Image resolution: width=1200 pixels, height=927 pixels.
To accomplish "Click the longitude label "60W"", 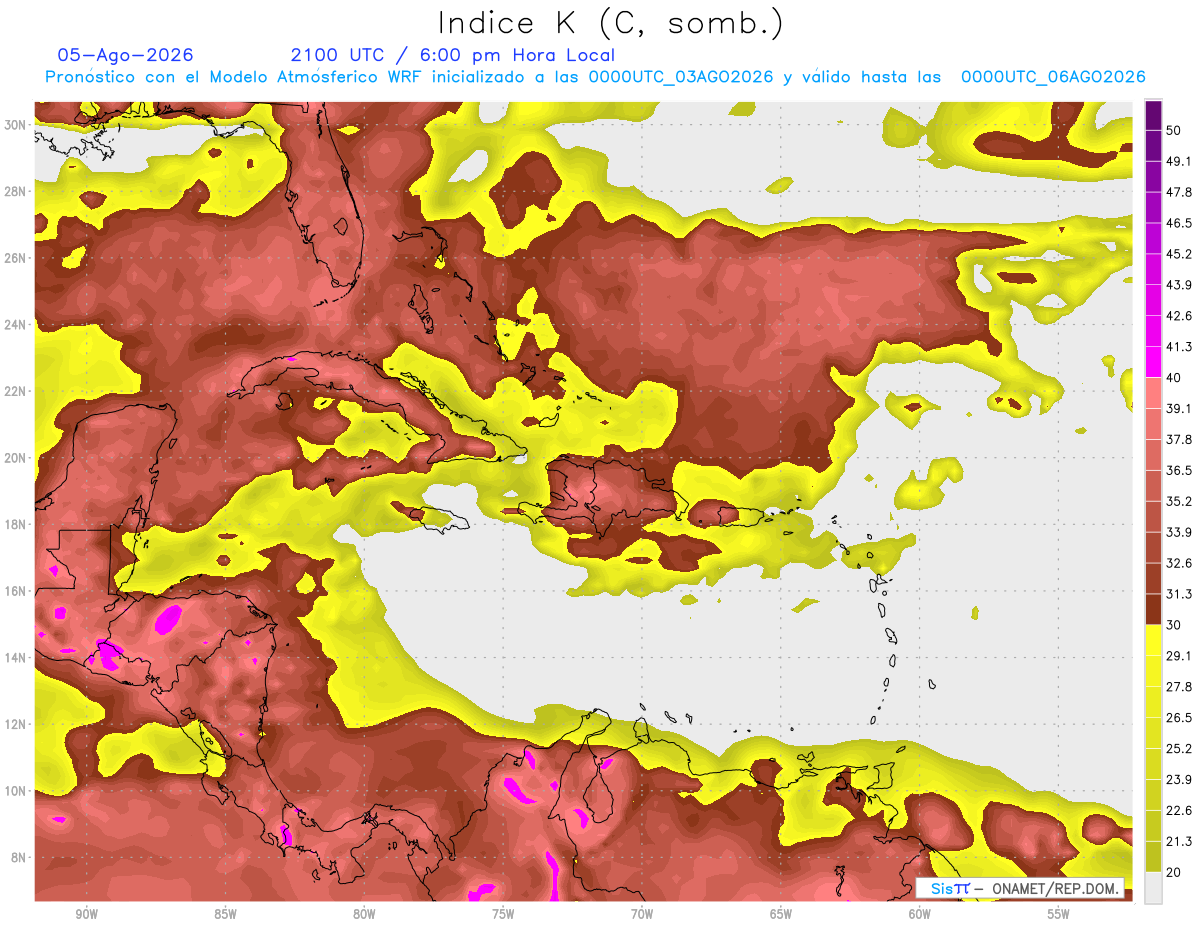I will pos(920,914).
